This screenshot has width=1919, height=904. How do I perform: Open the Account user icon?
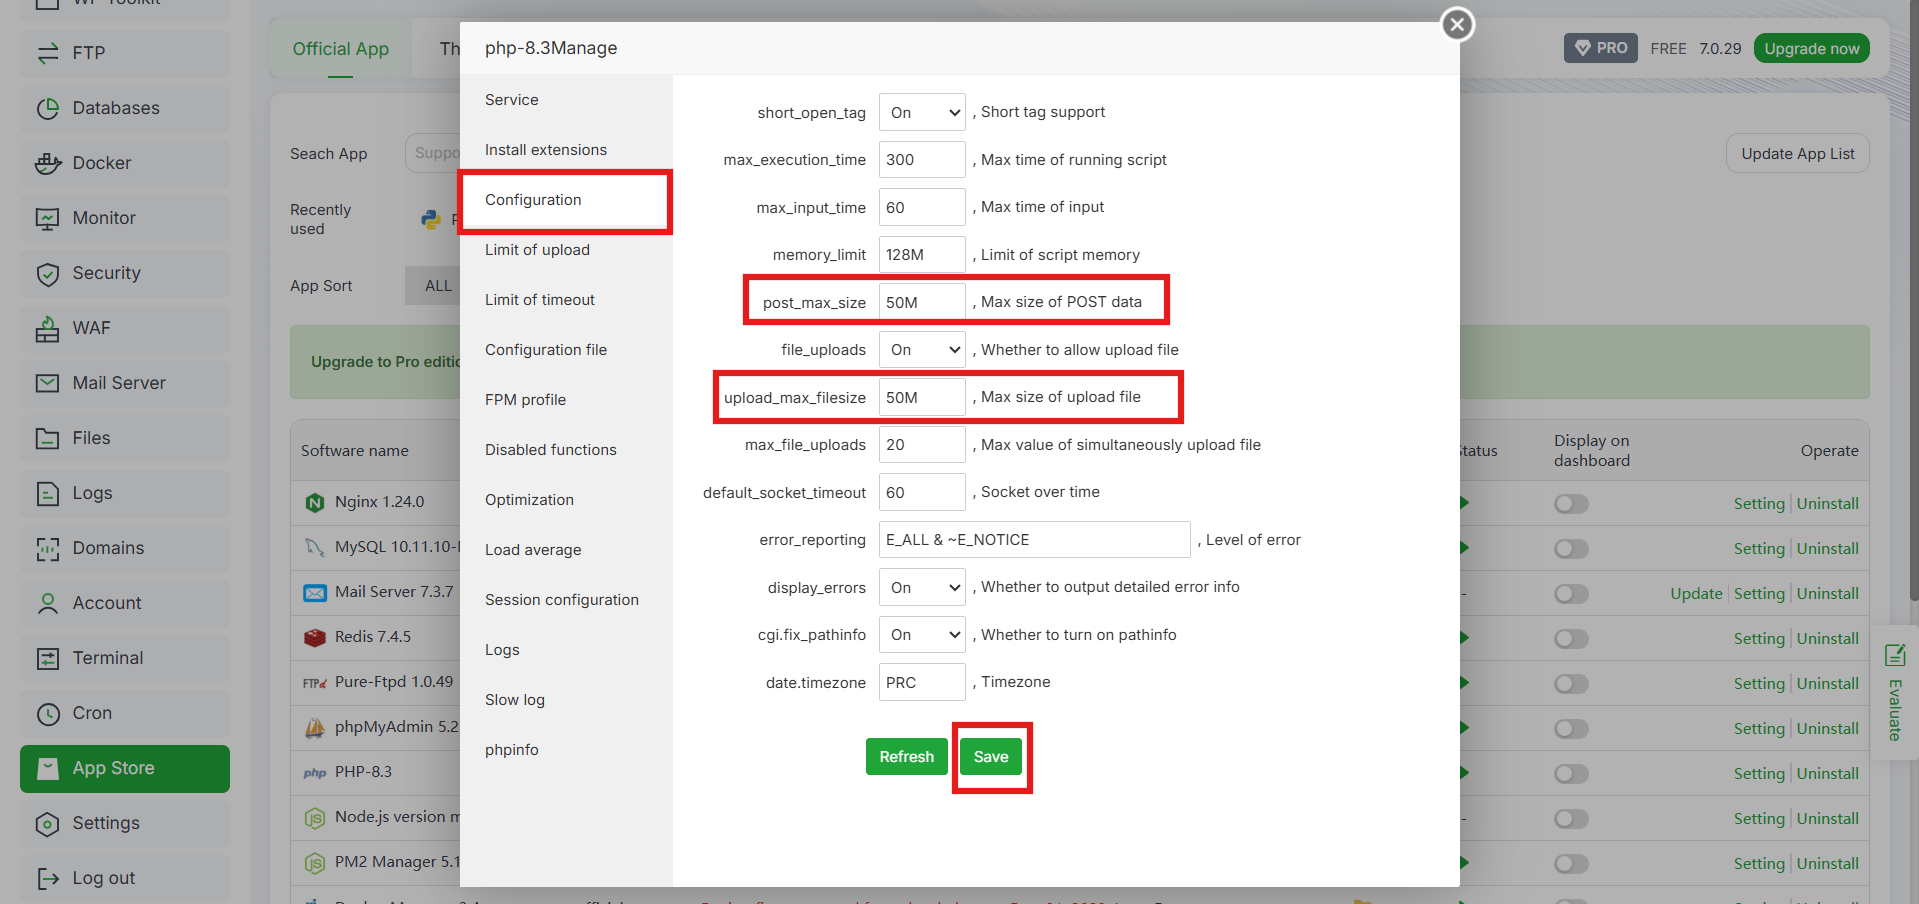[48, 603]
